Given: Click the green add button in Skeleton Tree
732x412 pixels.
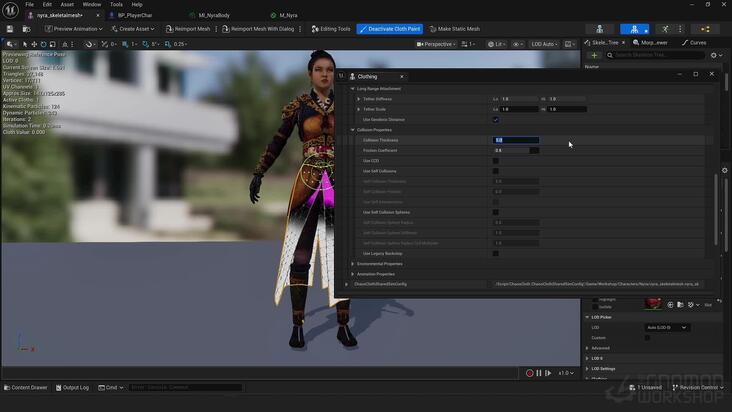Looking at the screenshot, I should coord(594,55).
